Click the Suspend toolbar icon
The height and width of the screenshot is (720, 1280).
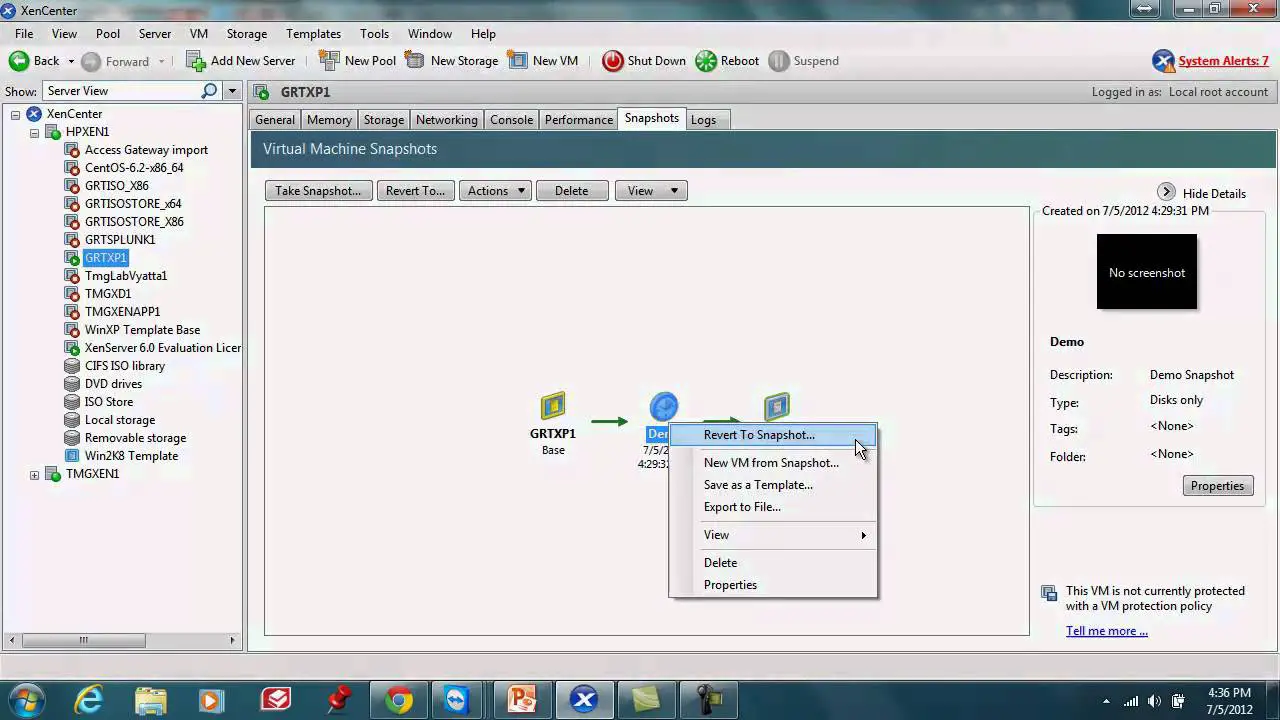click(x=779, y=61)
